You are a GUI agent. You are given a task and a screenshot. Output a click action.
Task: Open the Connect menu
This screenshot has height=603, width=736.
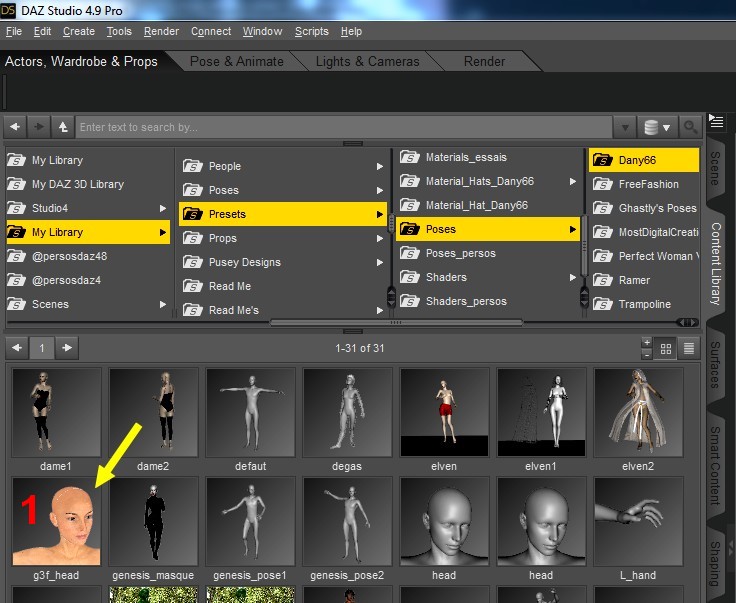pyautogui.click(x=211, y=31)
